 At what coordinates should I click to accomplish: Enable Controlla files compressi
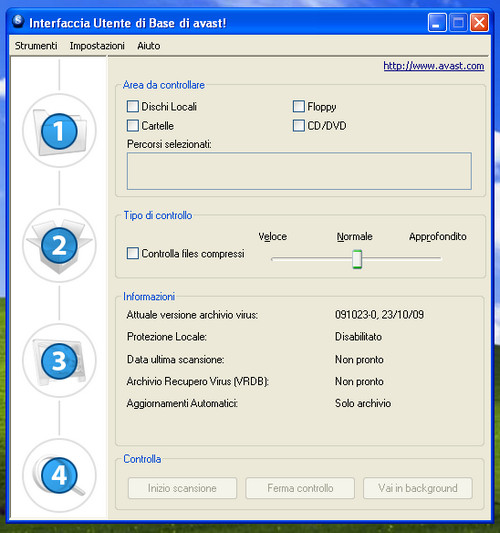tap(133, 253)
